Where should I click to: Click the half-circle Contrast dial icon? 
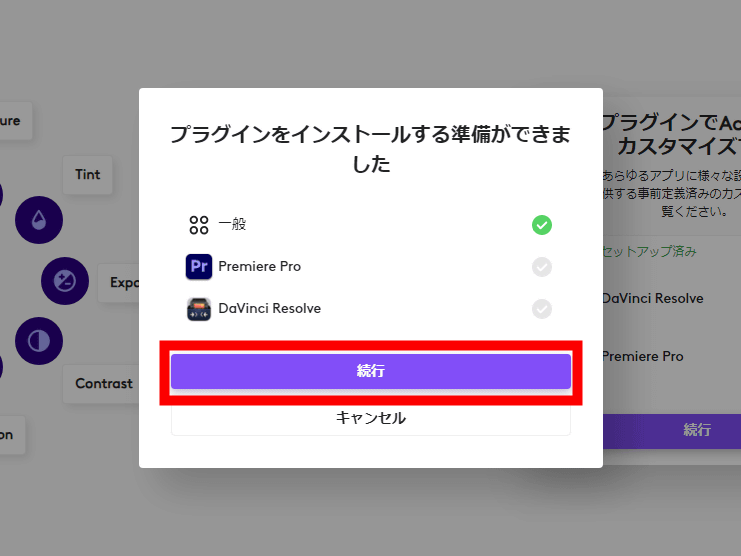pyautogui.click(x=39, y=341)
